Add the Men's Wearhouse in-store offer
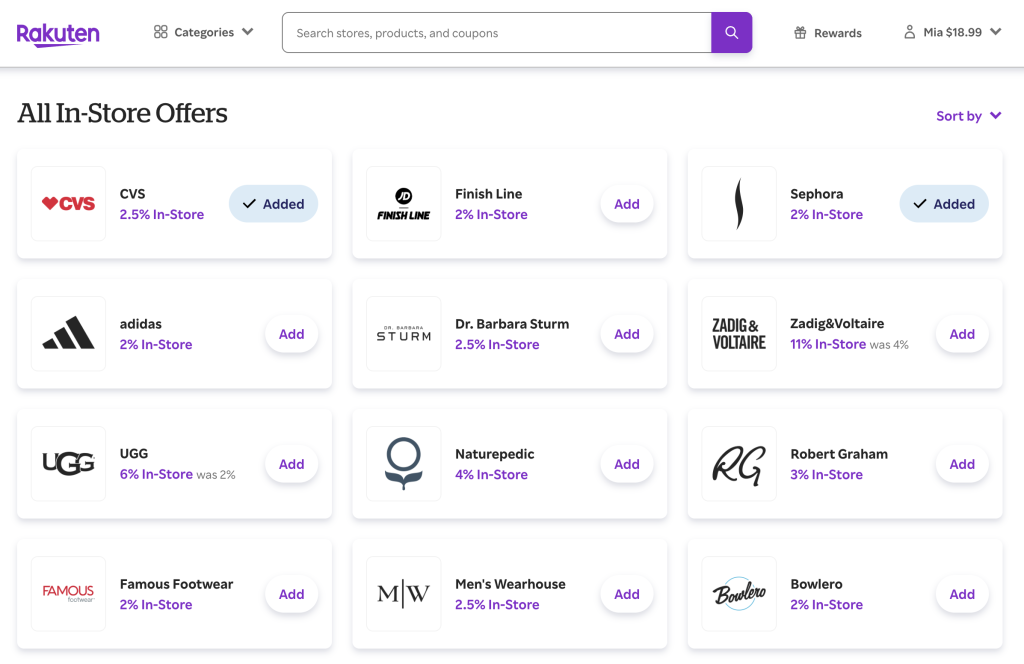1024x664 pixels. point(627,594)
